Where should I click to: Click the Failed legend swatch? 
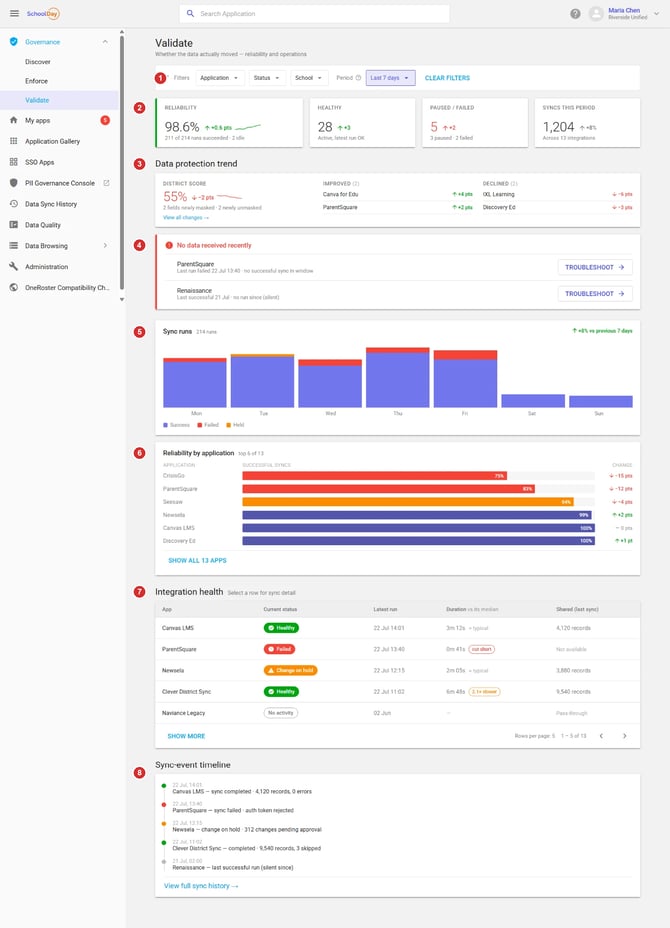coord(199,425)
